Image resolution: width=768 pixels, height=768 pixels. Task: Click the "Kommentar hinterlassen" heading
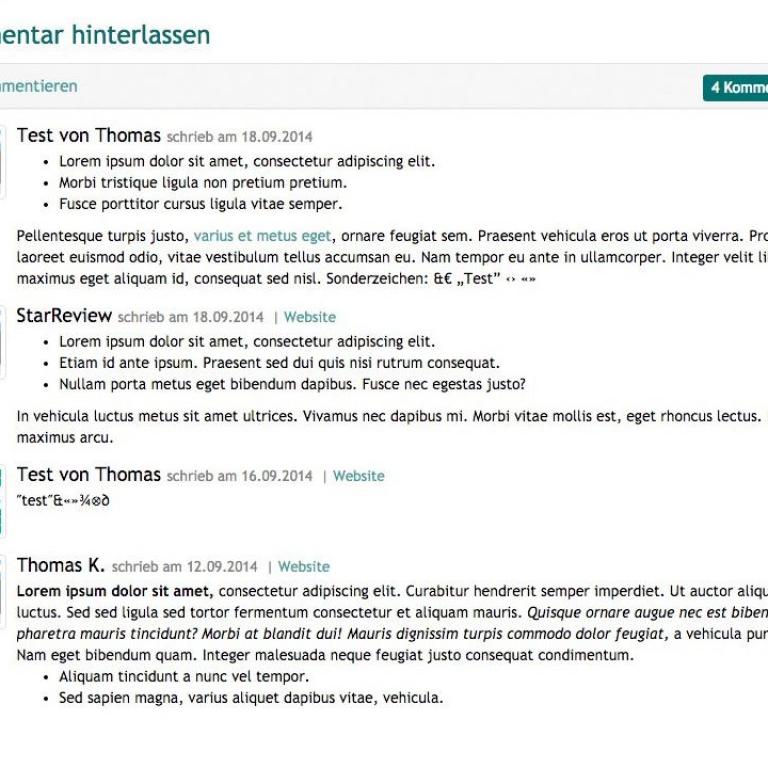tap(105, 35)
